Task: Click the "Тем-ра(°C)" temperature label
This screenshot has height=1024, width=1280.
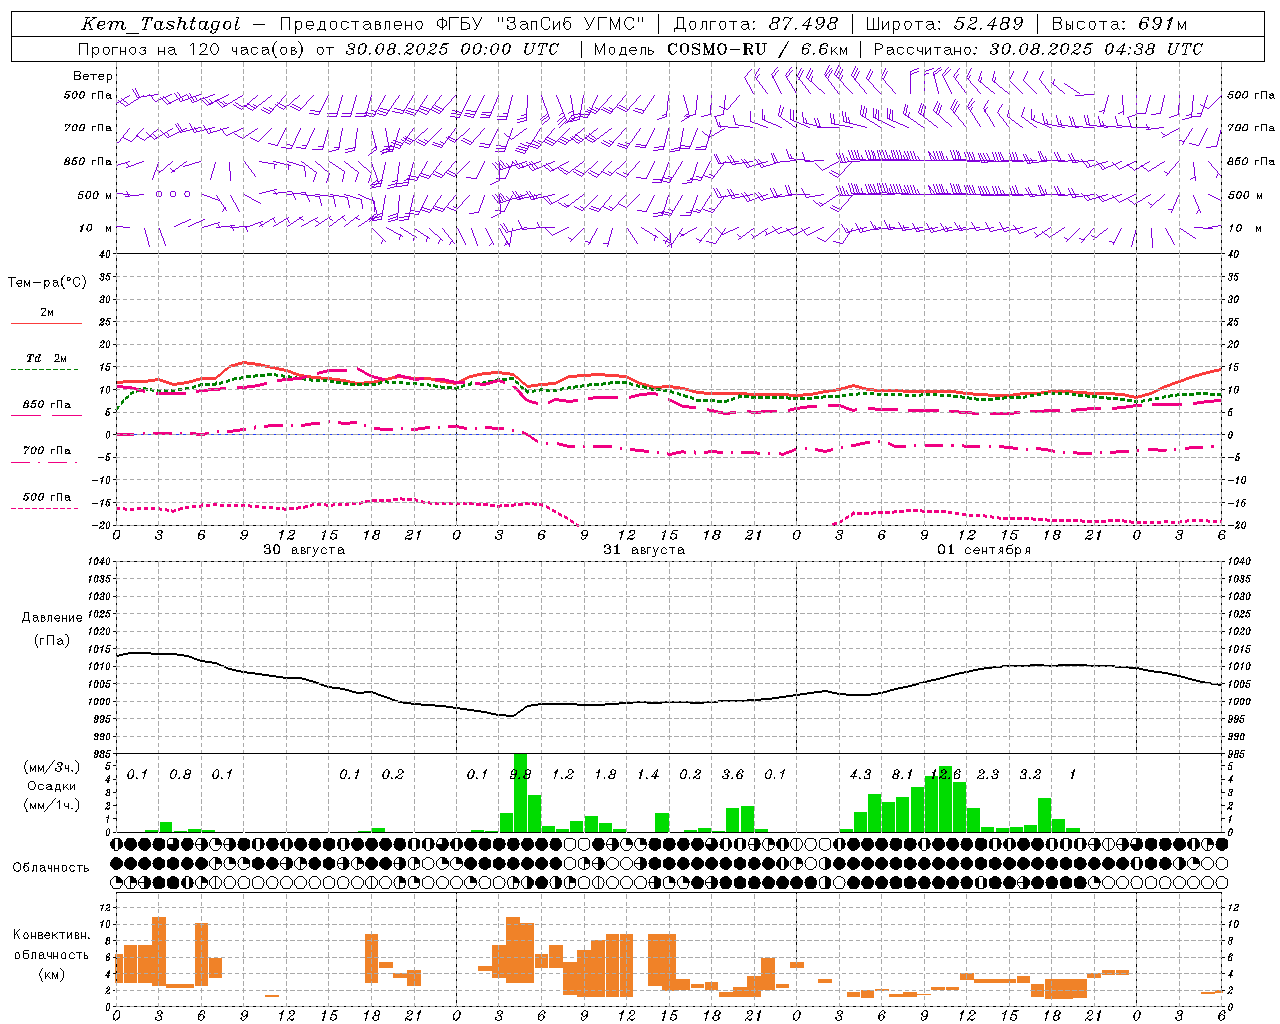Action: [x=47, y=282]
